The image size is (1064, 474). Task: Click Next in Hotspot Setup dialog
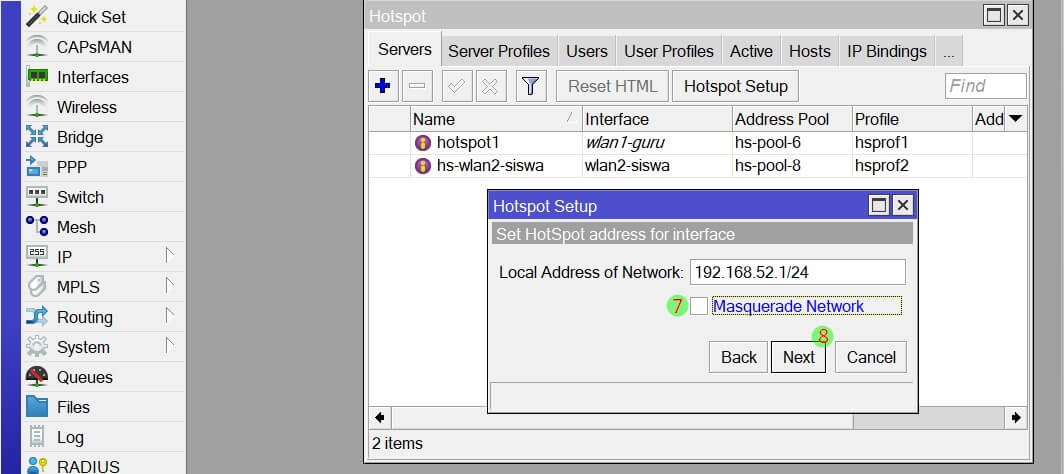[x=798, y=357]
